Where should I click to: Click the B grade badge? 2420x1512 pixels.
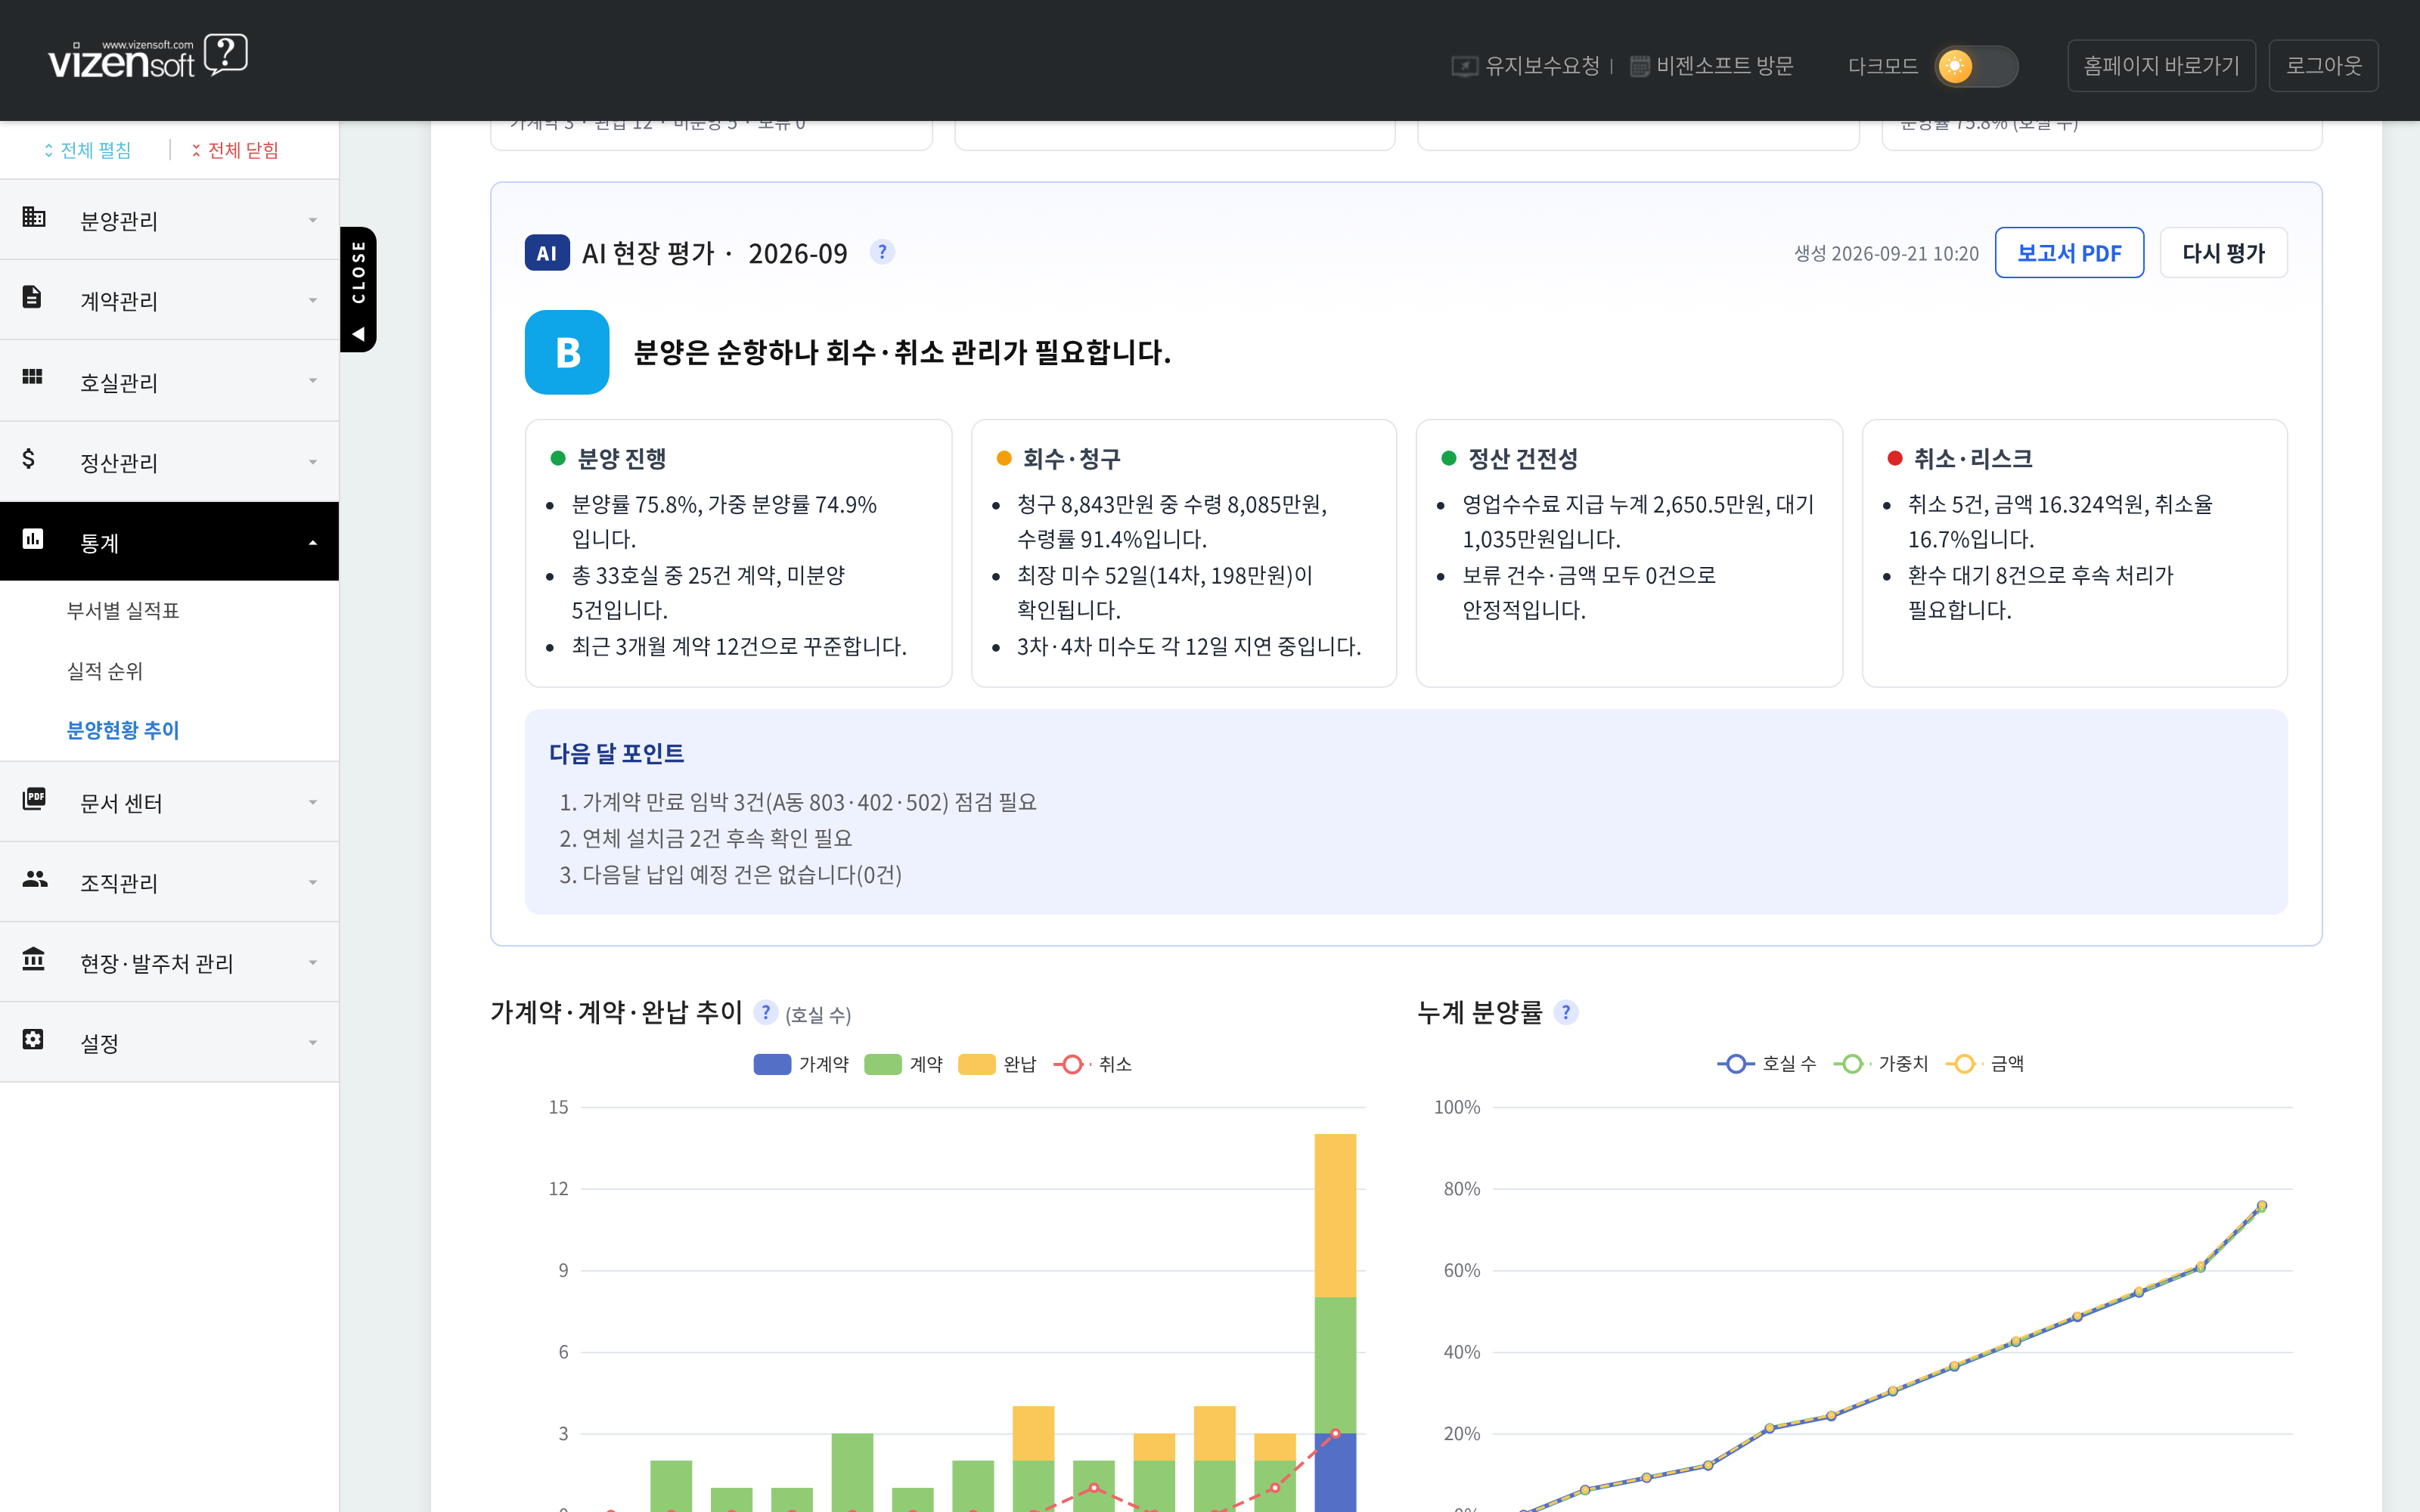click(567, 352)
